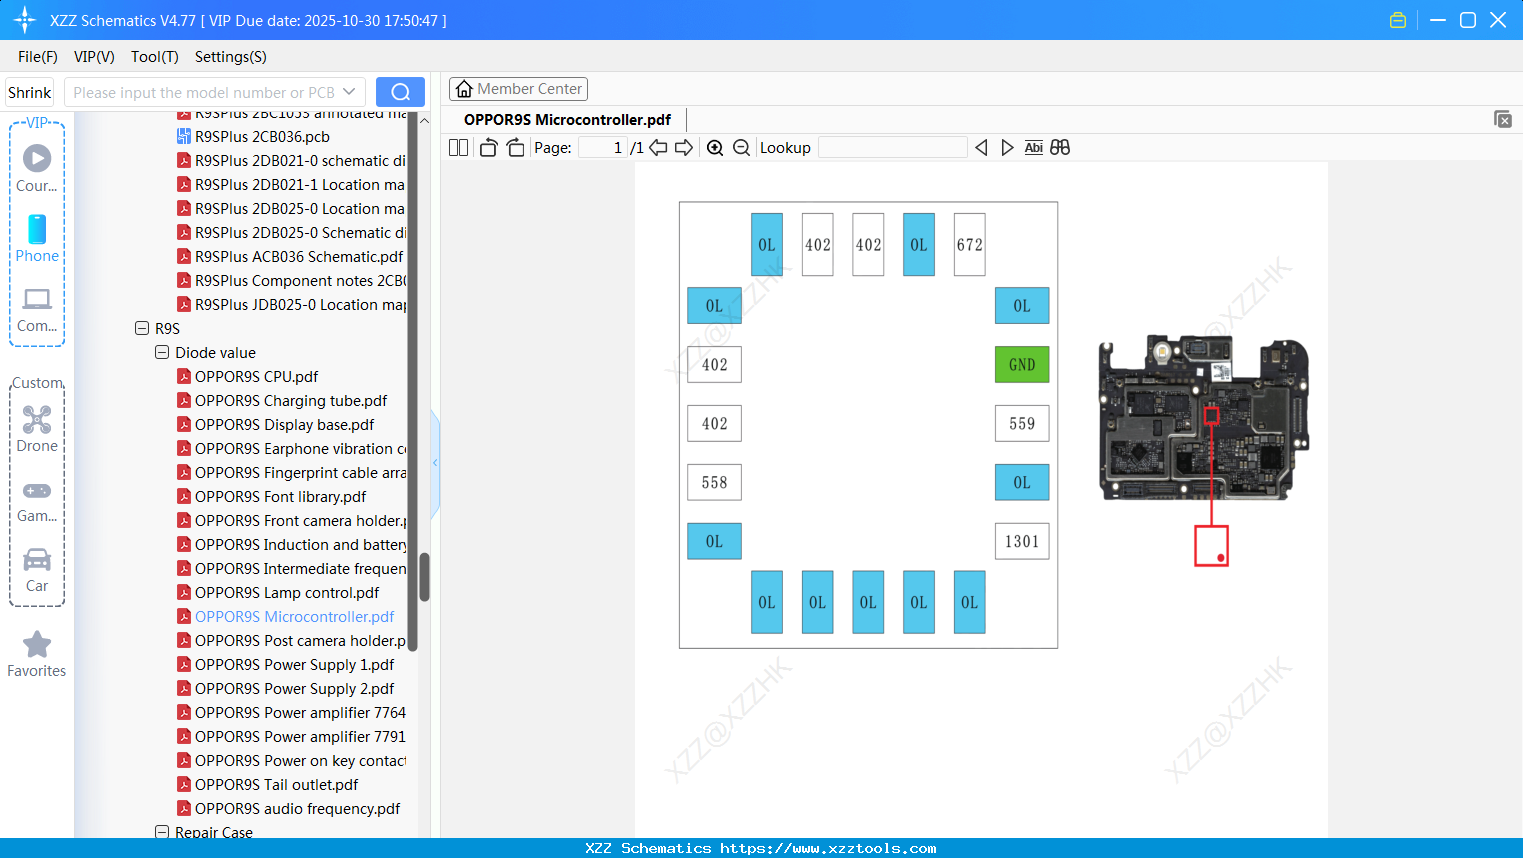The height and width of the screenshot is (858, 1523).
Task: Open OPPOR9S Charging tube.pdf
Action: tap(291, 400)
